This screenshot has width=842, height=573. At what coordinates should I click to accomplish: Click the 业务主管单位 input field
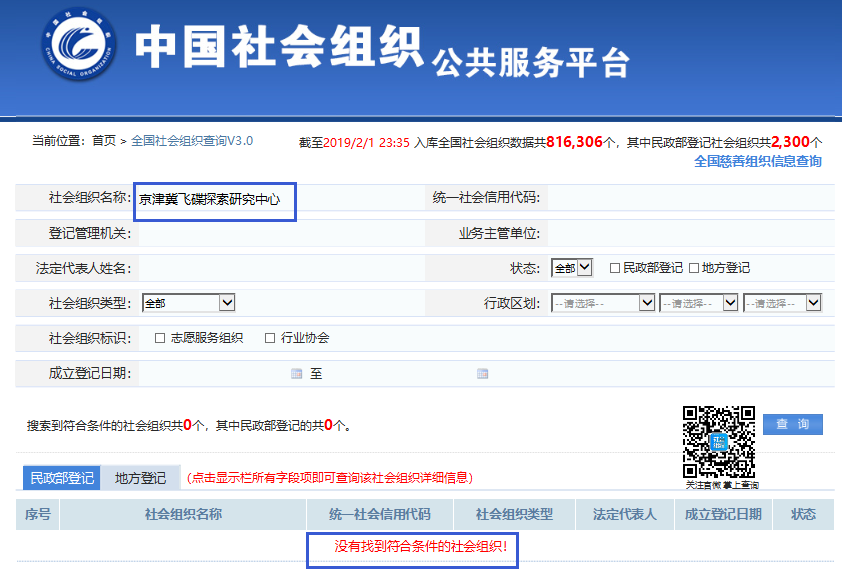(691, 233)
